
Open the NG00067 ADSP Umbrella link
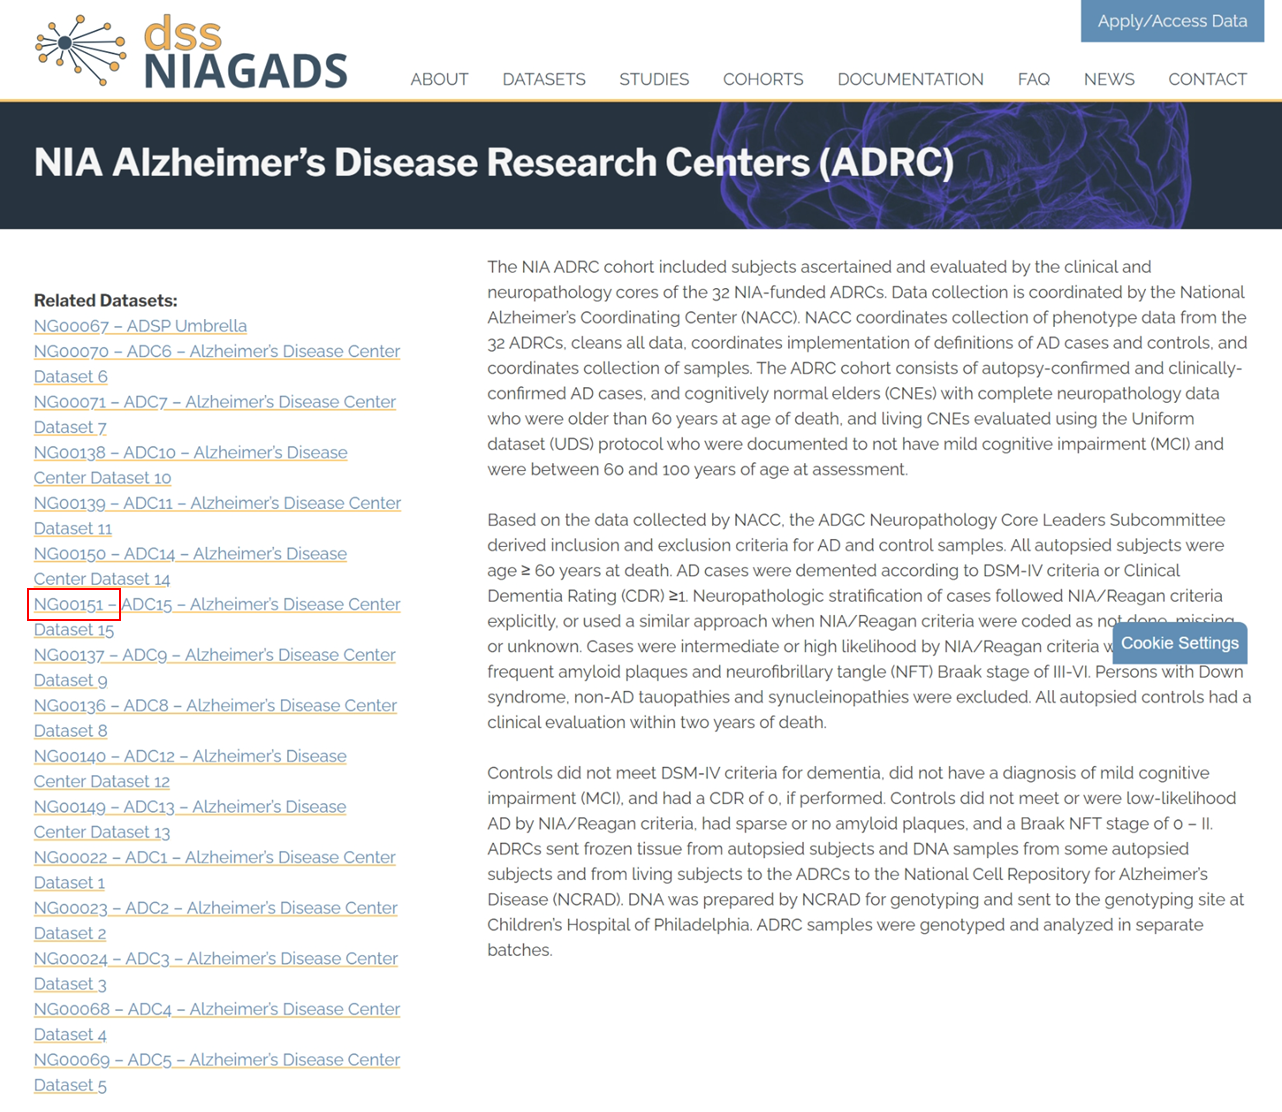coord(140,326)
